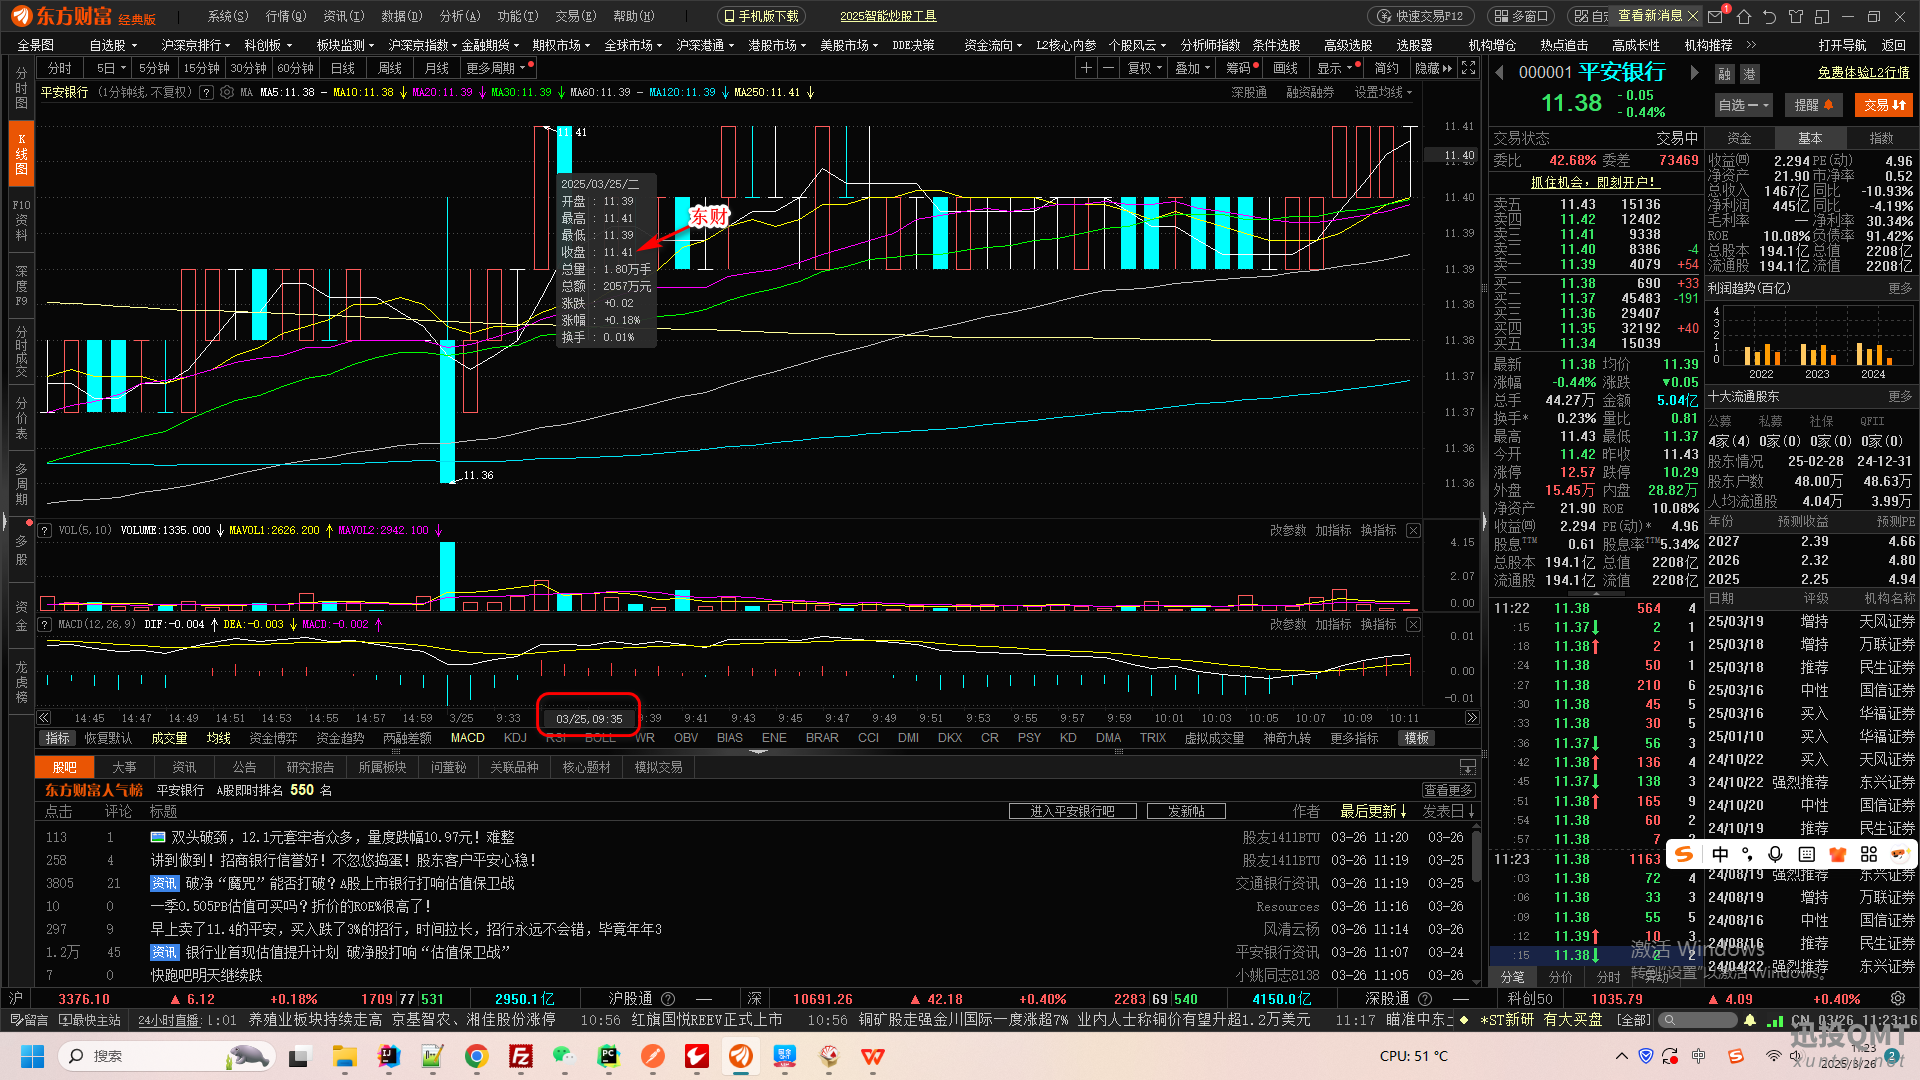Image resolution: width=1920 pixels, height=1080 pixels.
Task: Open WPS Office from the taskbar
Action: 873,1056
